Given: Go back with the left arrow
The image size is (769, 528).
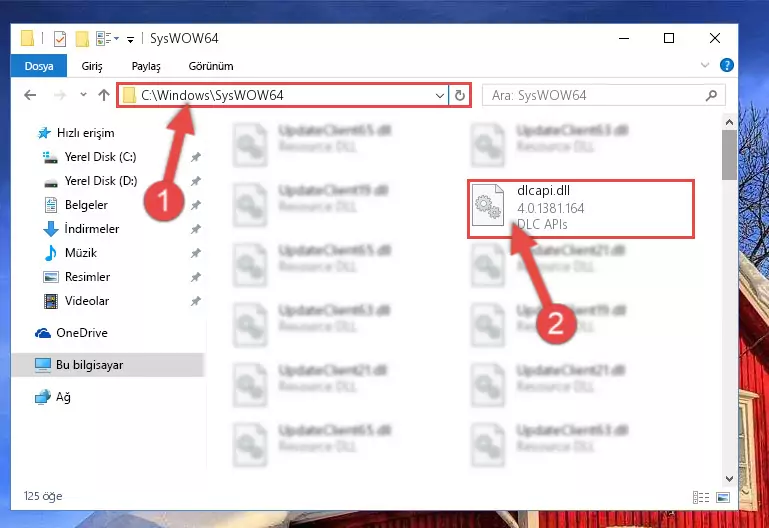Looking at the screenshot, I should click(30, 95).
